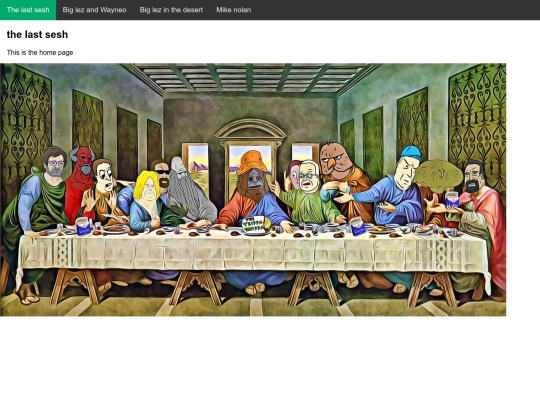Switch to Big lez in the desert page

(171, 10)
